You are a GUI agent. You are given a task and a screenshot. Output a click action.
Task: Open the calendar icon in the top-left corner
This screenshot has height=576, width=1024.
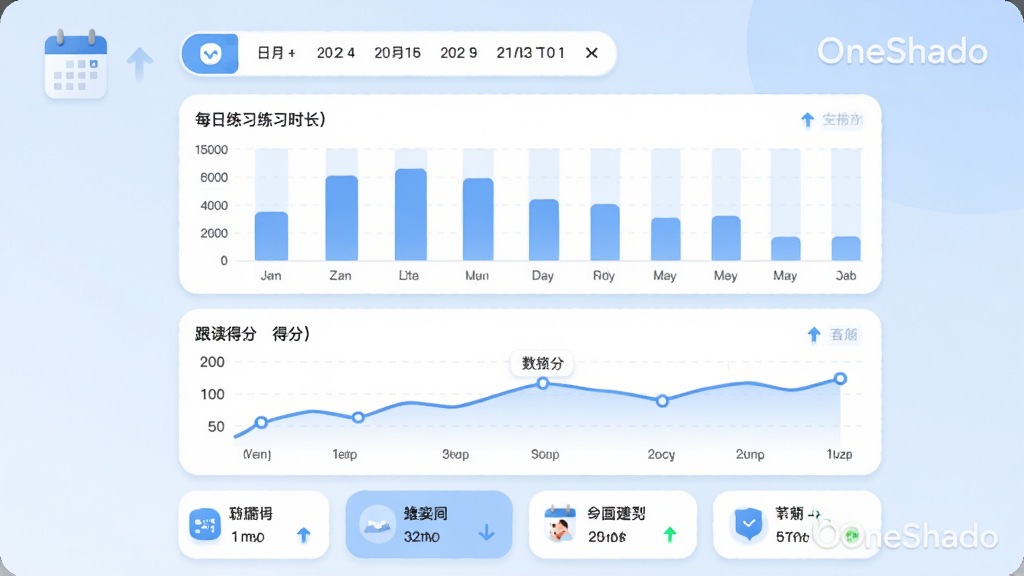tap(76, 65)
